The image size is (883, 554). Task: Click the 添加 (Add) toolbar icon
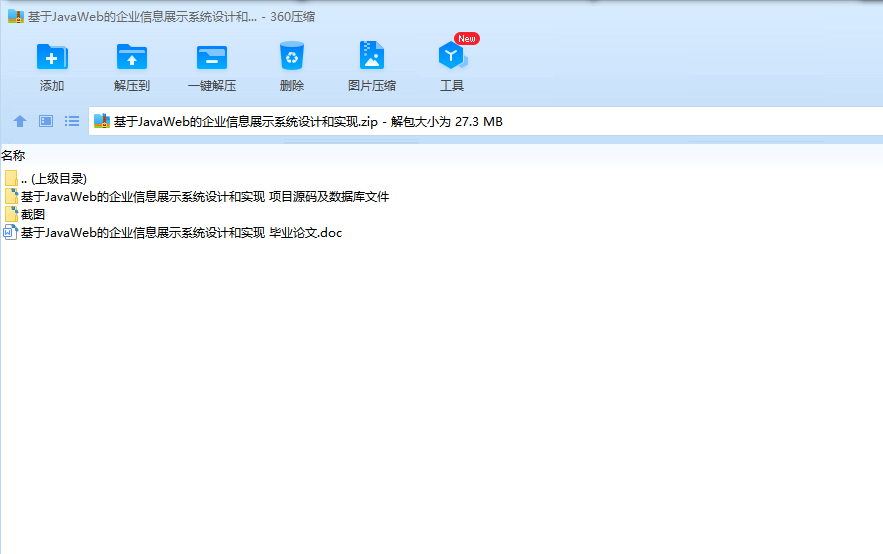52,56
